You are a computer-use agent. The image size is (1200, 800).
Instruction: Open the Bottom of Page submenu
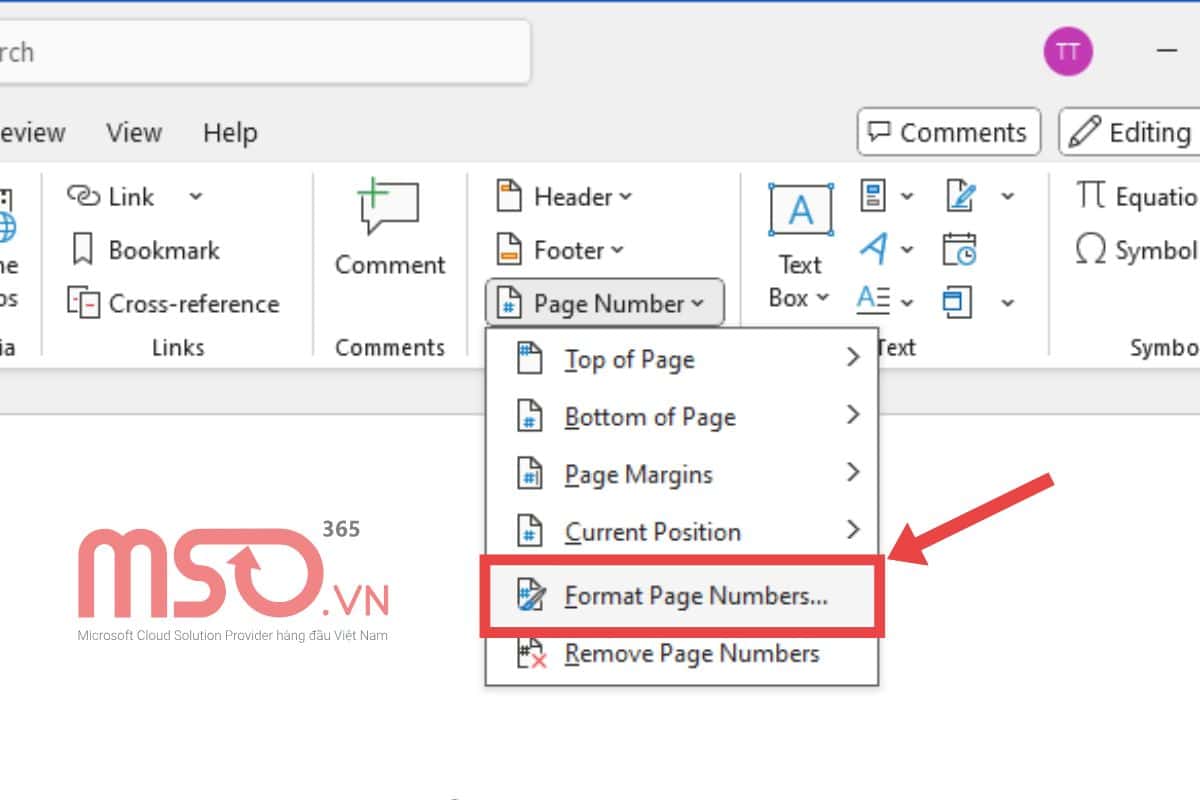[682, 416]
